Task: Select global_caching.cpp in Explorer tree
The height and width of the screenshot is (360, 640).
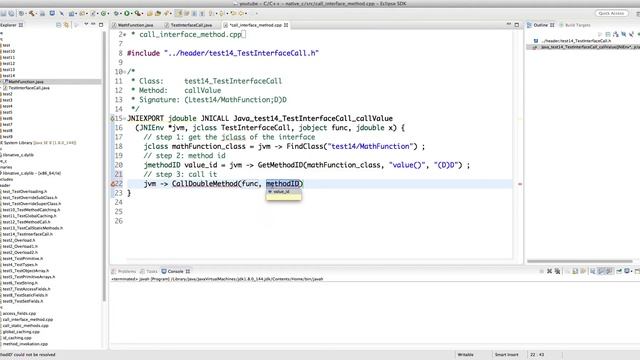Action: pos(21,332)
